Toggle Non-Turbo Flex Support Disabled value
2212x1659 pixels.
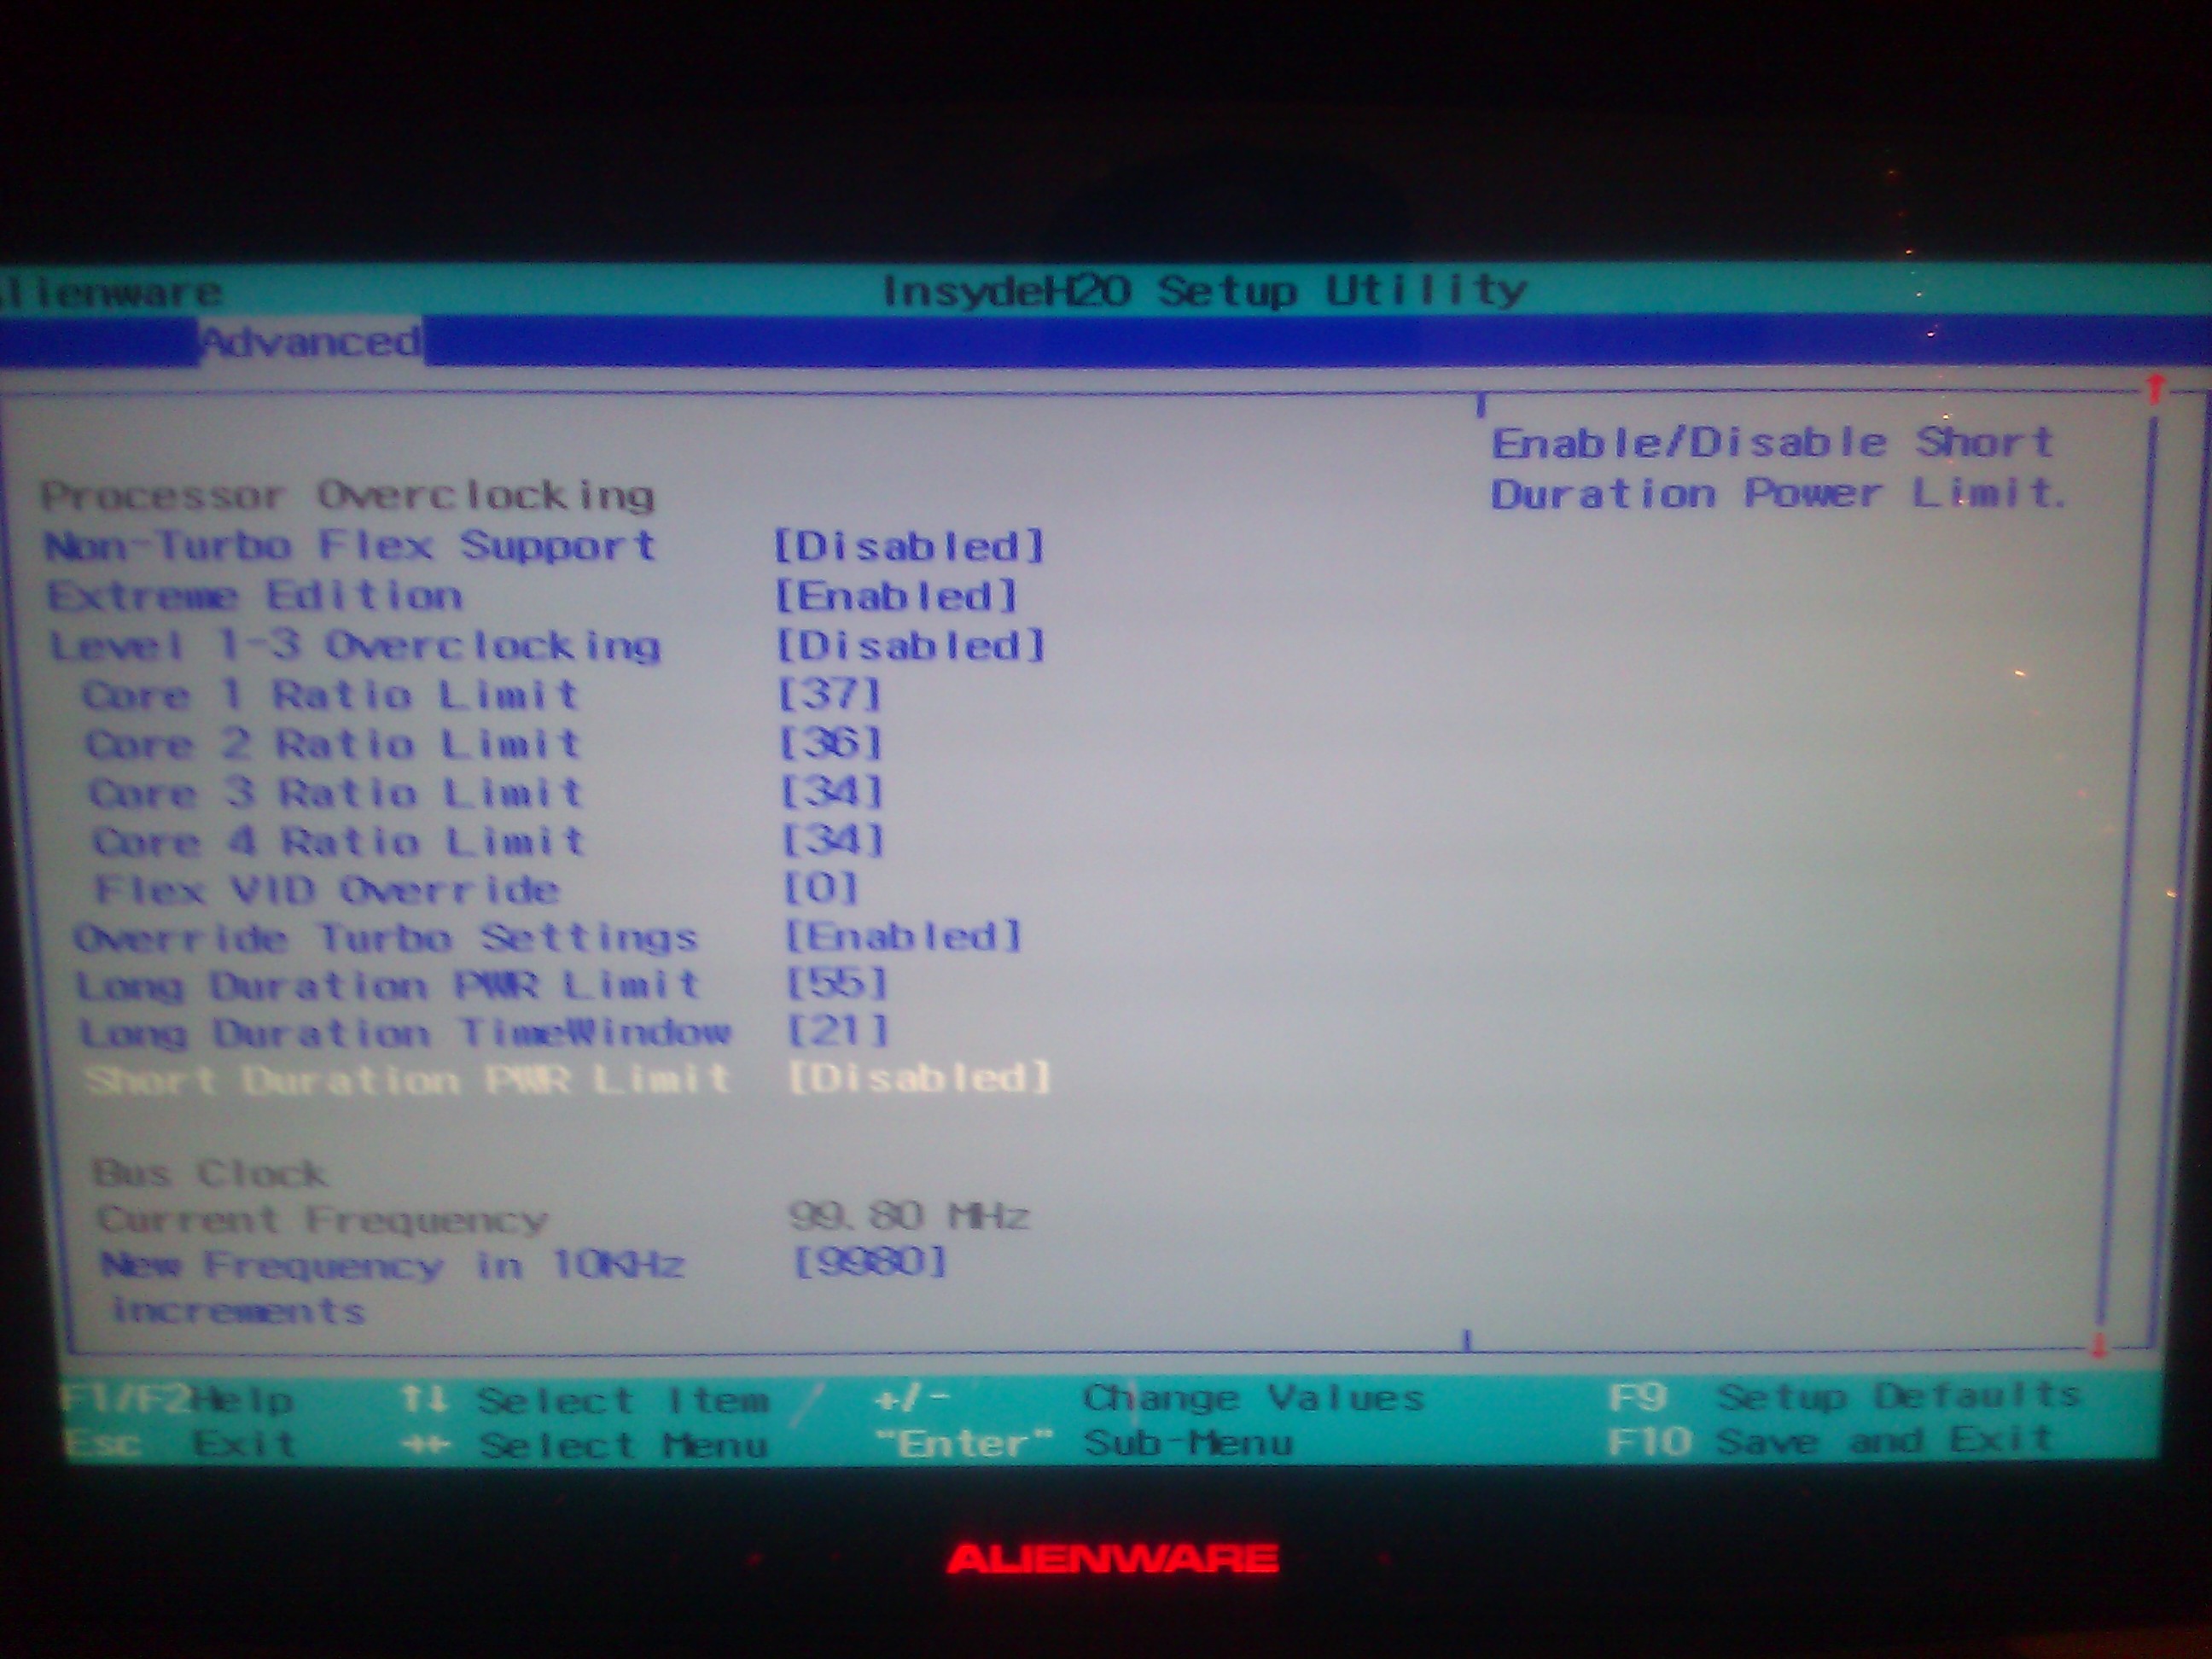tap(909, 546)
